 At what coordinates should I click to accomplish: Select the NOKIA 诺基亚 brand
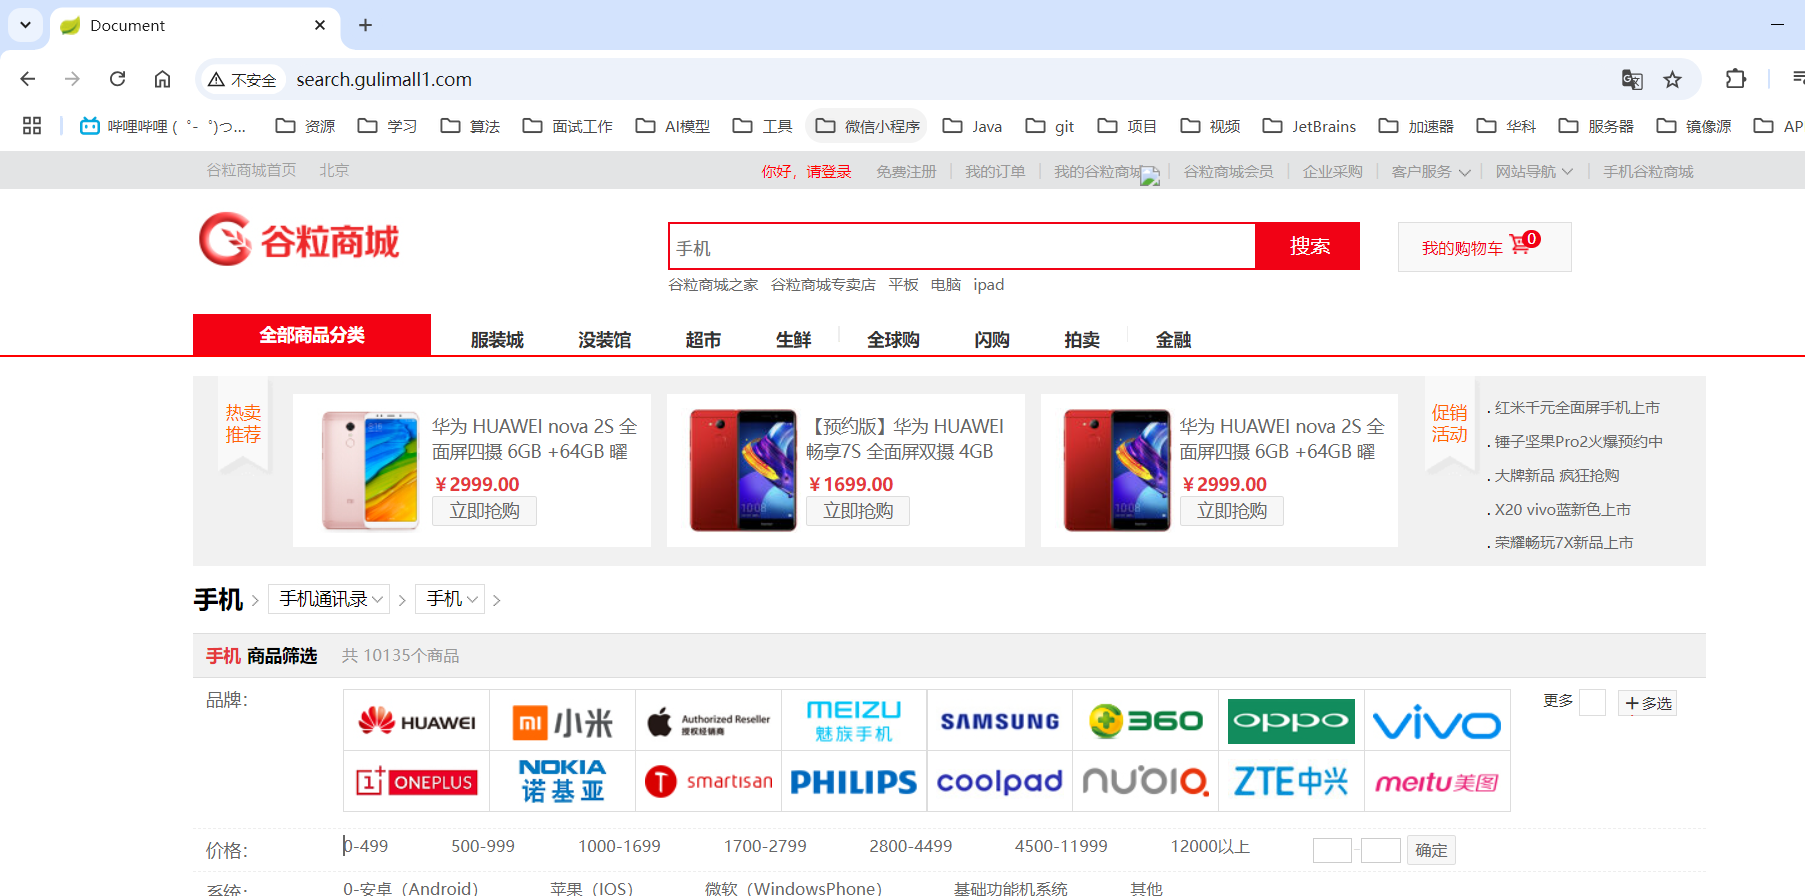pos(563,781)
